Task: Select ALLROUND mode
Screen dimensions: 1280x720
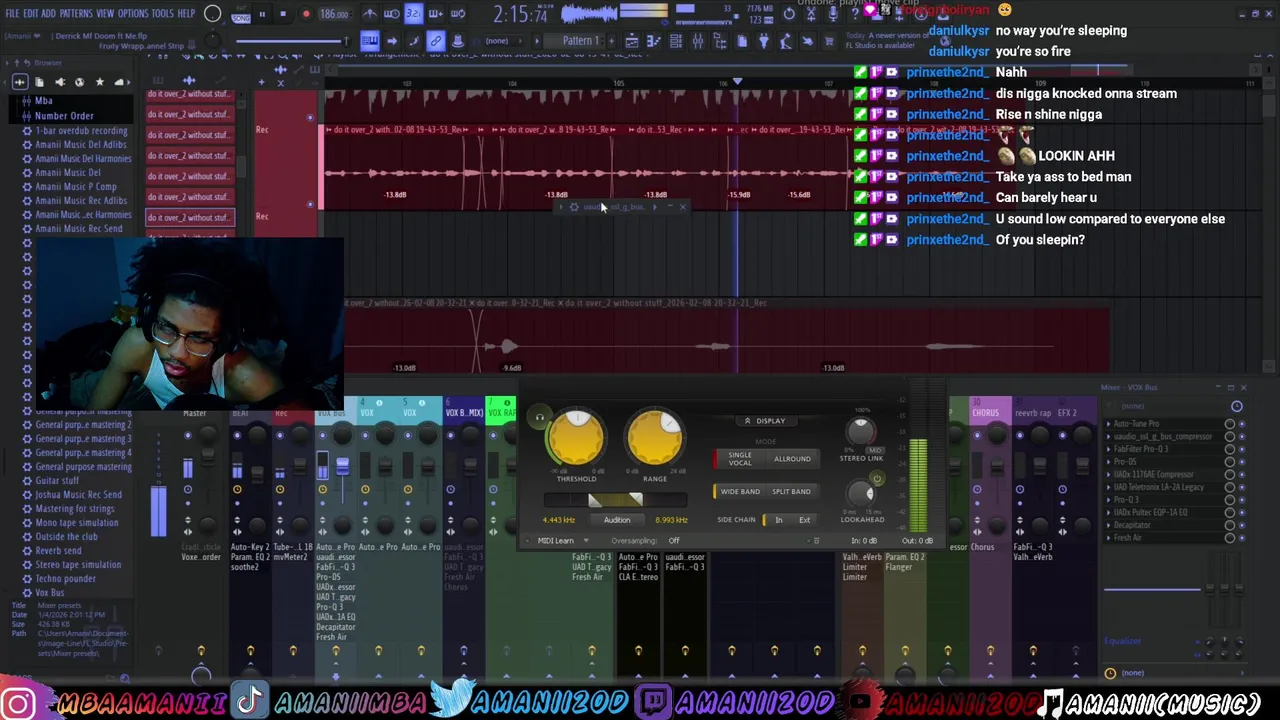Action: [792, 459]
